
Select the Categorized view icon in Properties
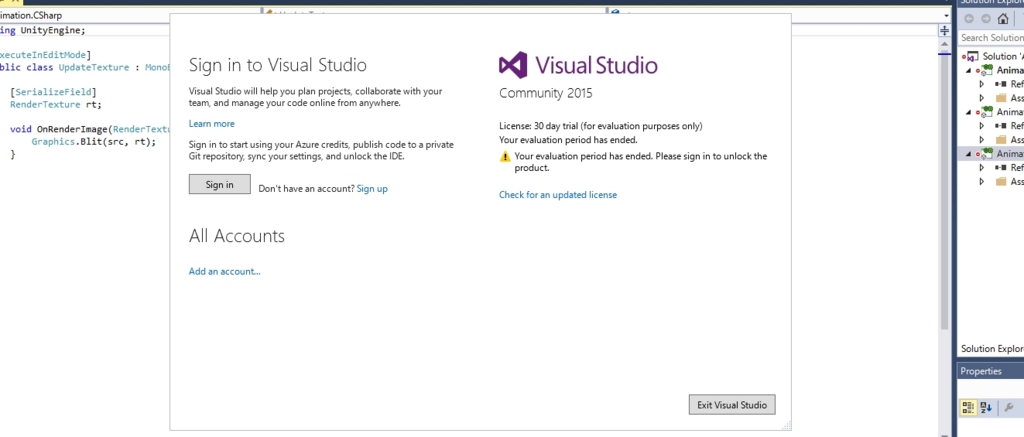pos(968,407)
